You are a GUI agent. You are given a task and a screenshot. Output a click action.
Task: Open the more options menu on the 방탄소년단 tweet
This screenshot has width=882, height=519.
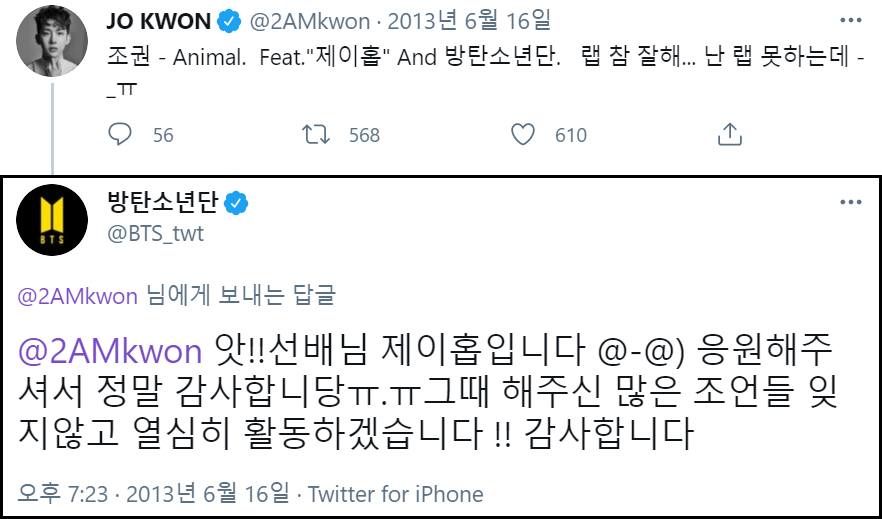[850, 202]
